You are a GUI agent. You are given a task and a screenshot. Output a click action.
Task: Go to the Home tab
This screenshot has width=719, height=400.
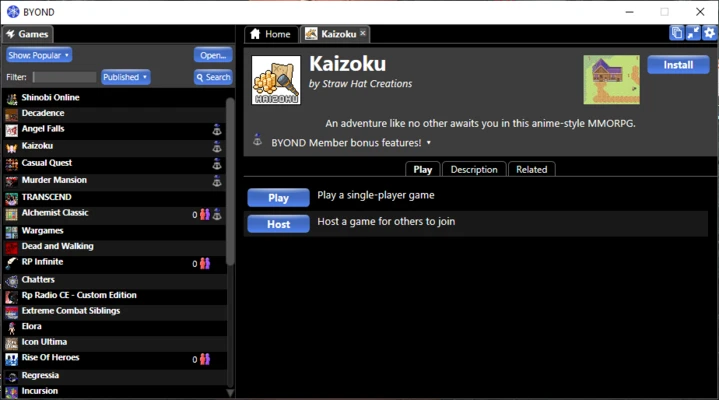pyautogui.click(x=270, y=34)
